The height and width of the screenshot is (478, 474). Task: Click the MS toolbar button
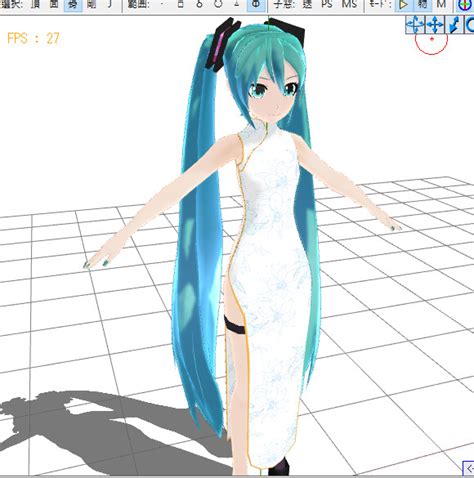click(349, 5)
